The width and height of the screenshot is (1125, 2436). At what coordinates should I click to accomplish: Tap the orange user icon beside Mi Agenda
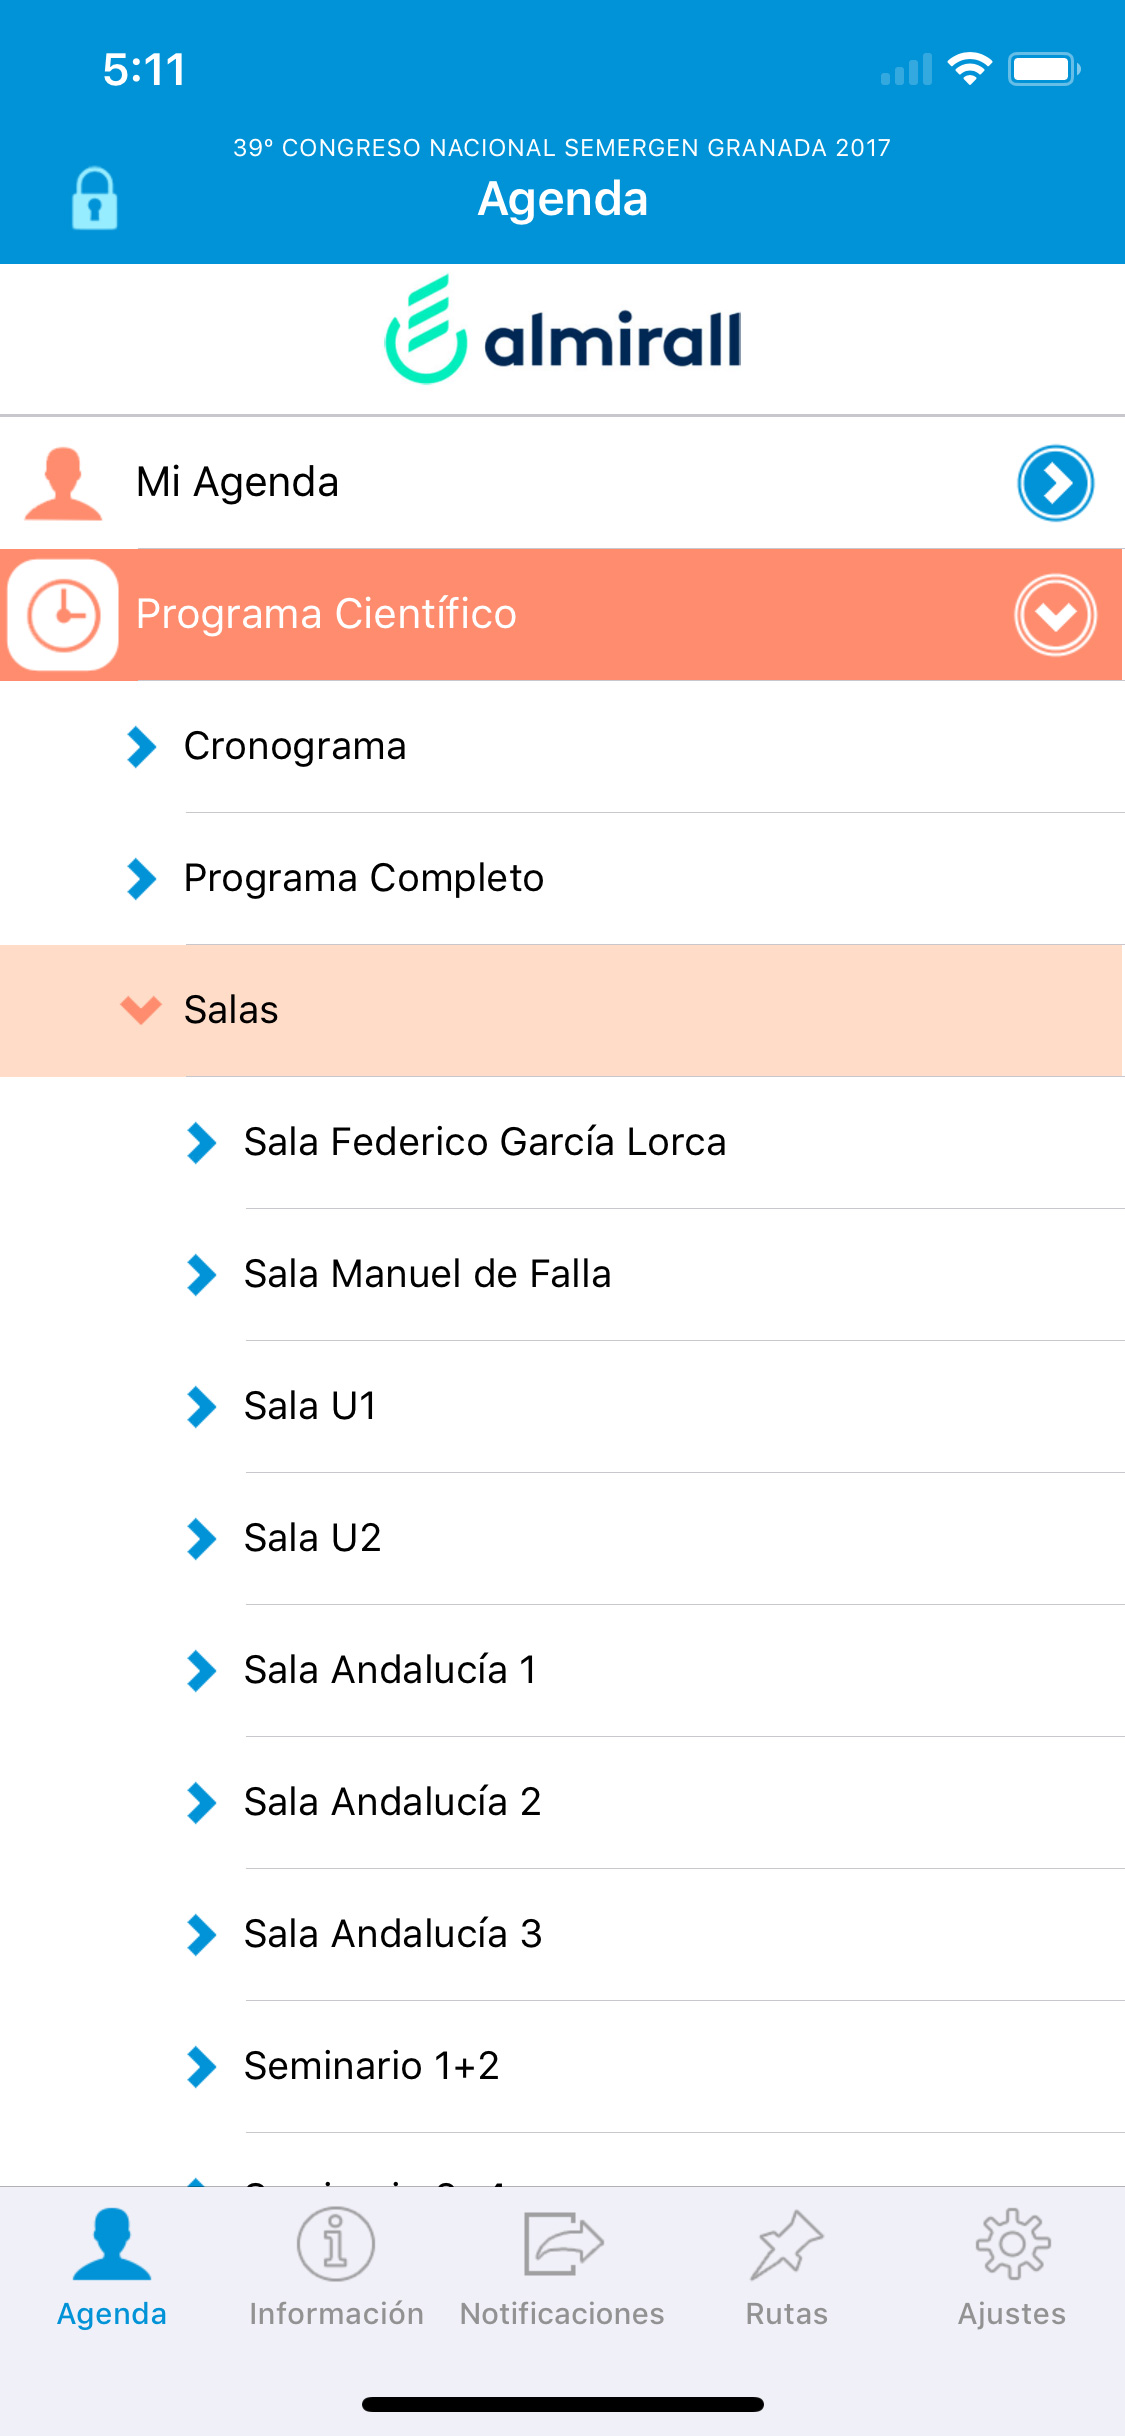(63, 483)
